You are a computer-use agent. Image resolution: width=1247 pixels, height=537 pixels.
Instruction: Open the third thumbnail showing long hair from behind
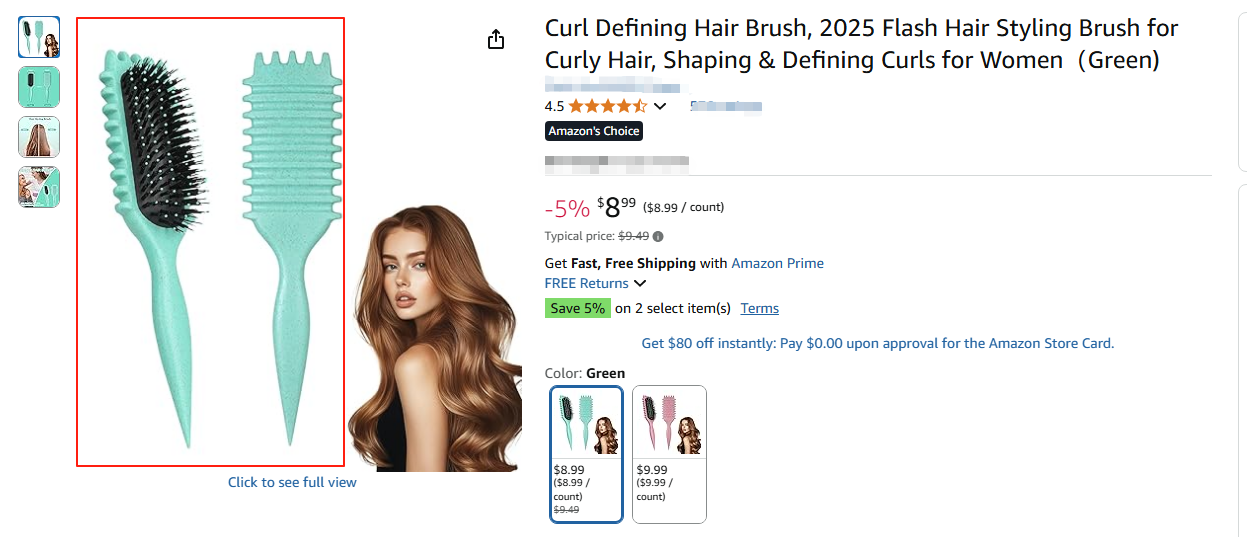tap(39, 137)
